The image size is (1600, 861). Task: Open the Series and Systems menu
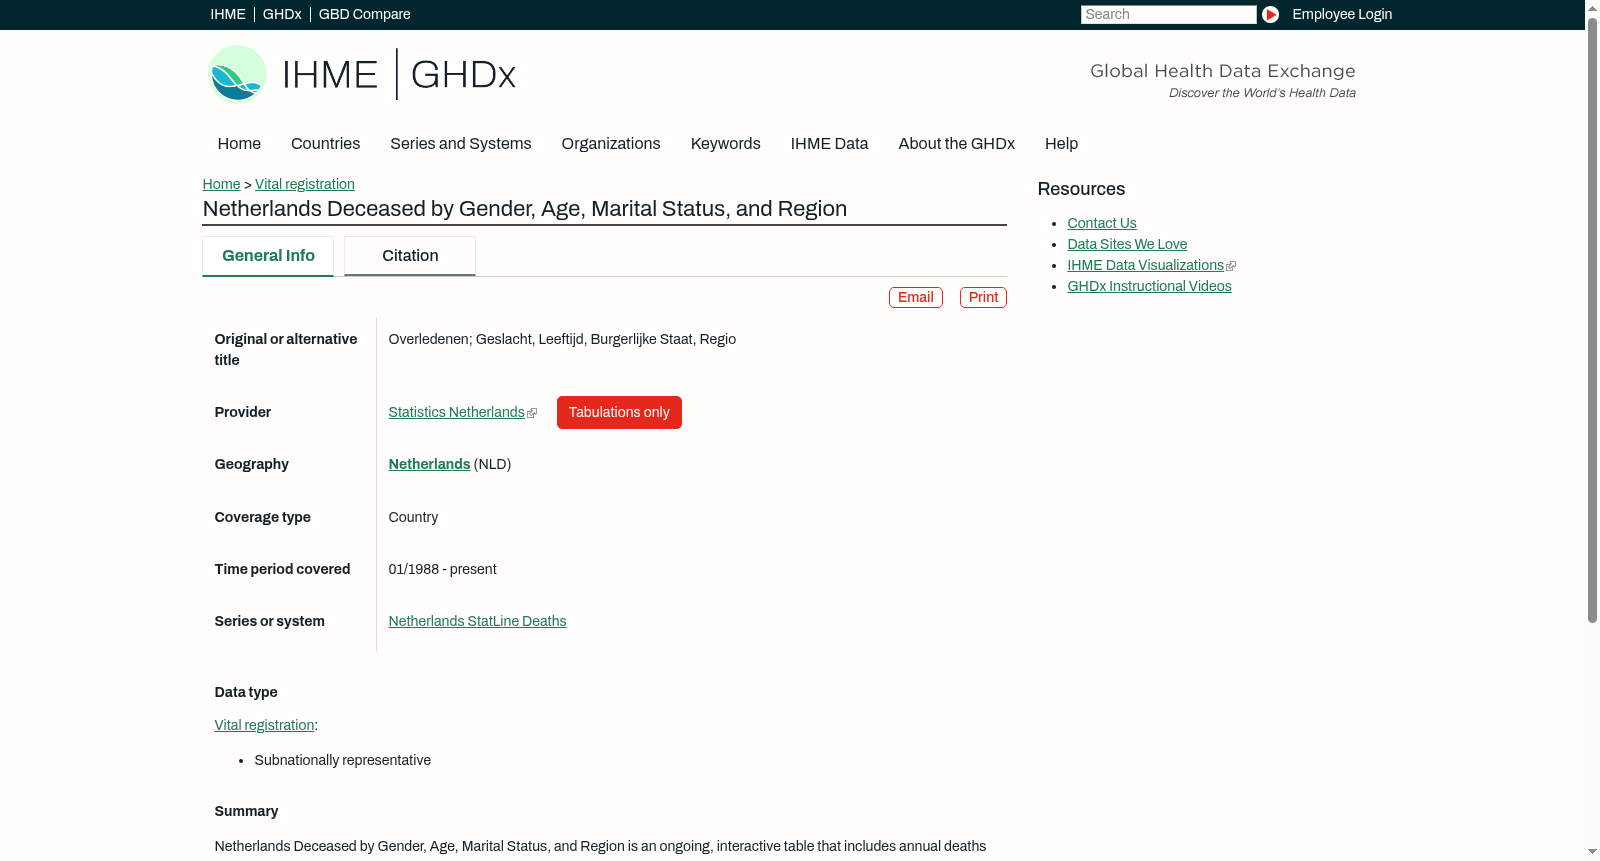pyautogui.click(x=460, y=143)
